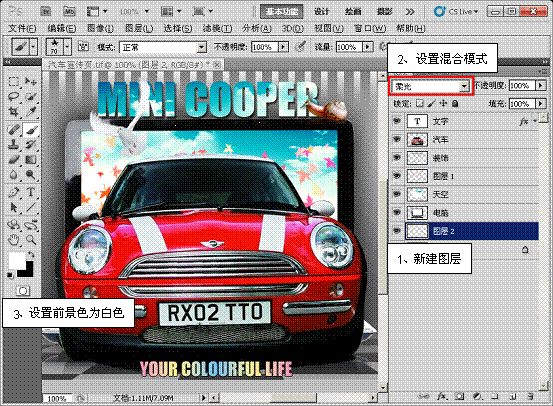Hide the 装饰 layer
Screen dimensions: 553x406
point(397,158)
